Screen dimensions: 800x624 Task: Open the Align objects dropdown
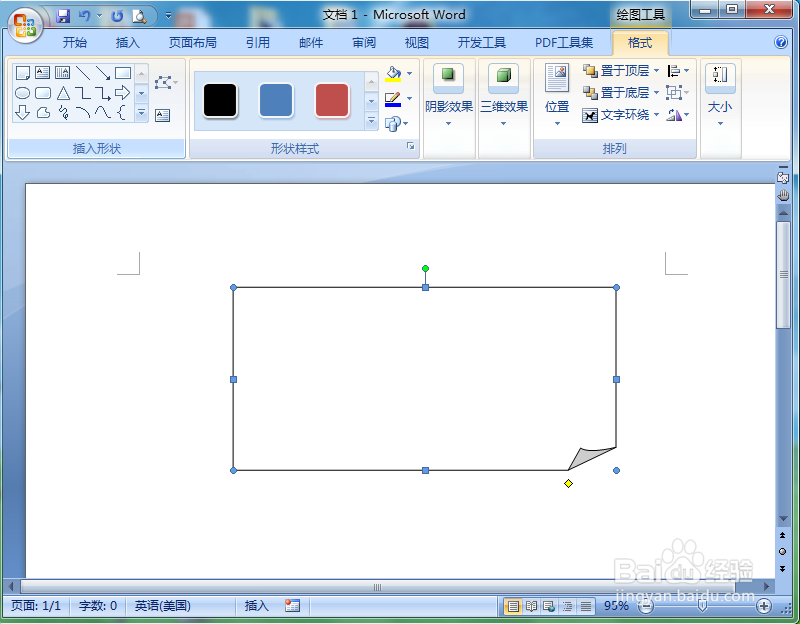[678, 70]
